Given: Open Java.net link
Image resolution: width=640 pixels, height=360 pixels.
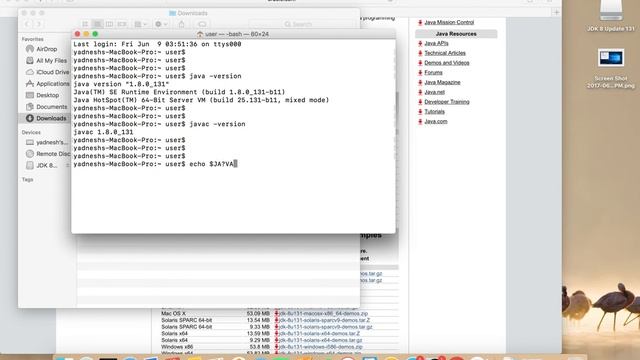Looking at the screenshot, I should (434, 92).
